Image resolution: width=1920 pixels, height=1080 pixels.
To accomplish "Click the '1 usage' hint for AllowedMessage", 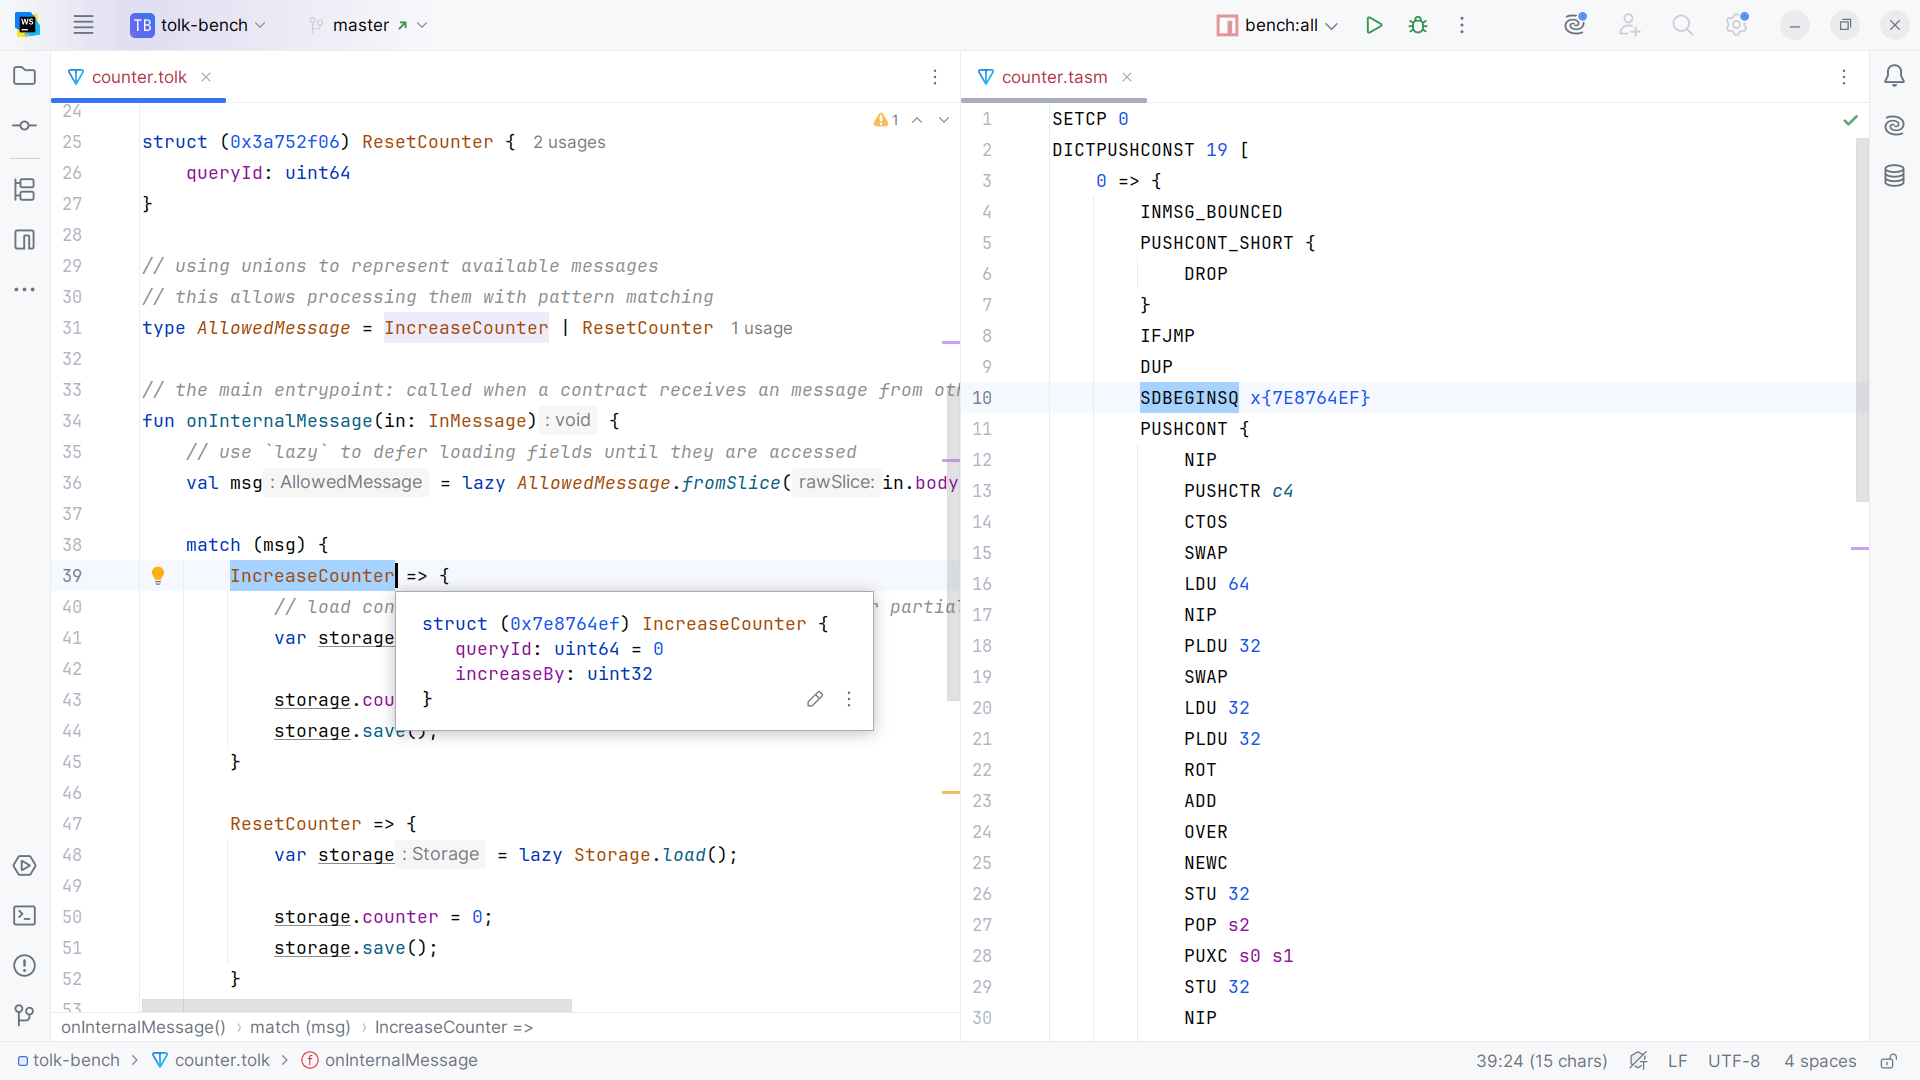I will (x=761, y=328).
